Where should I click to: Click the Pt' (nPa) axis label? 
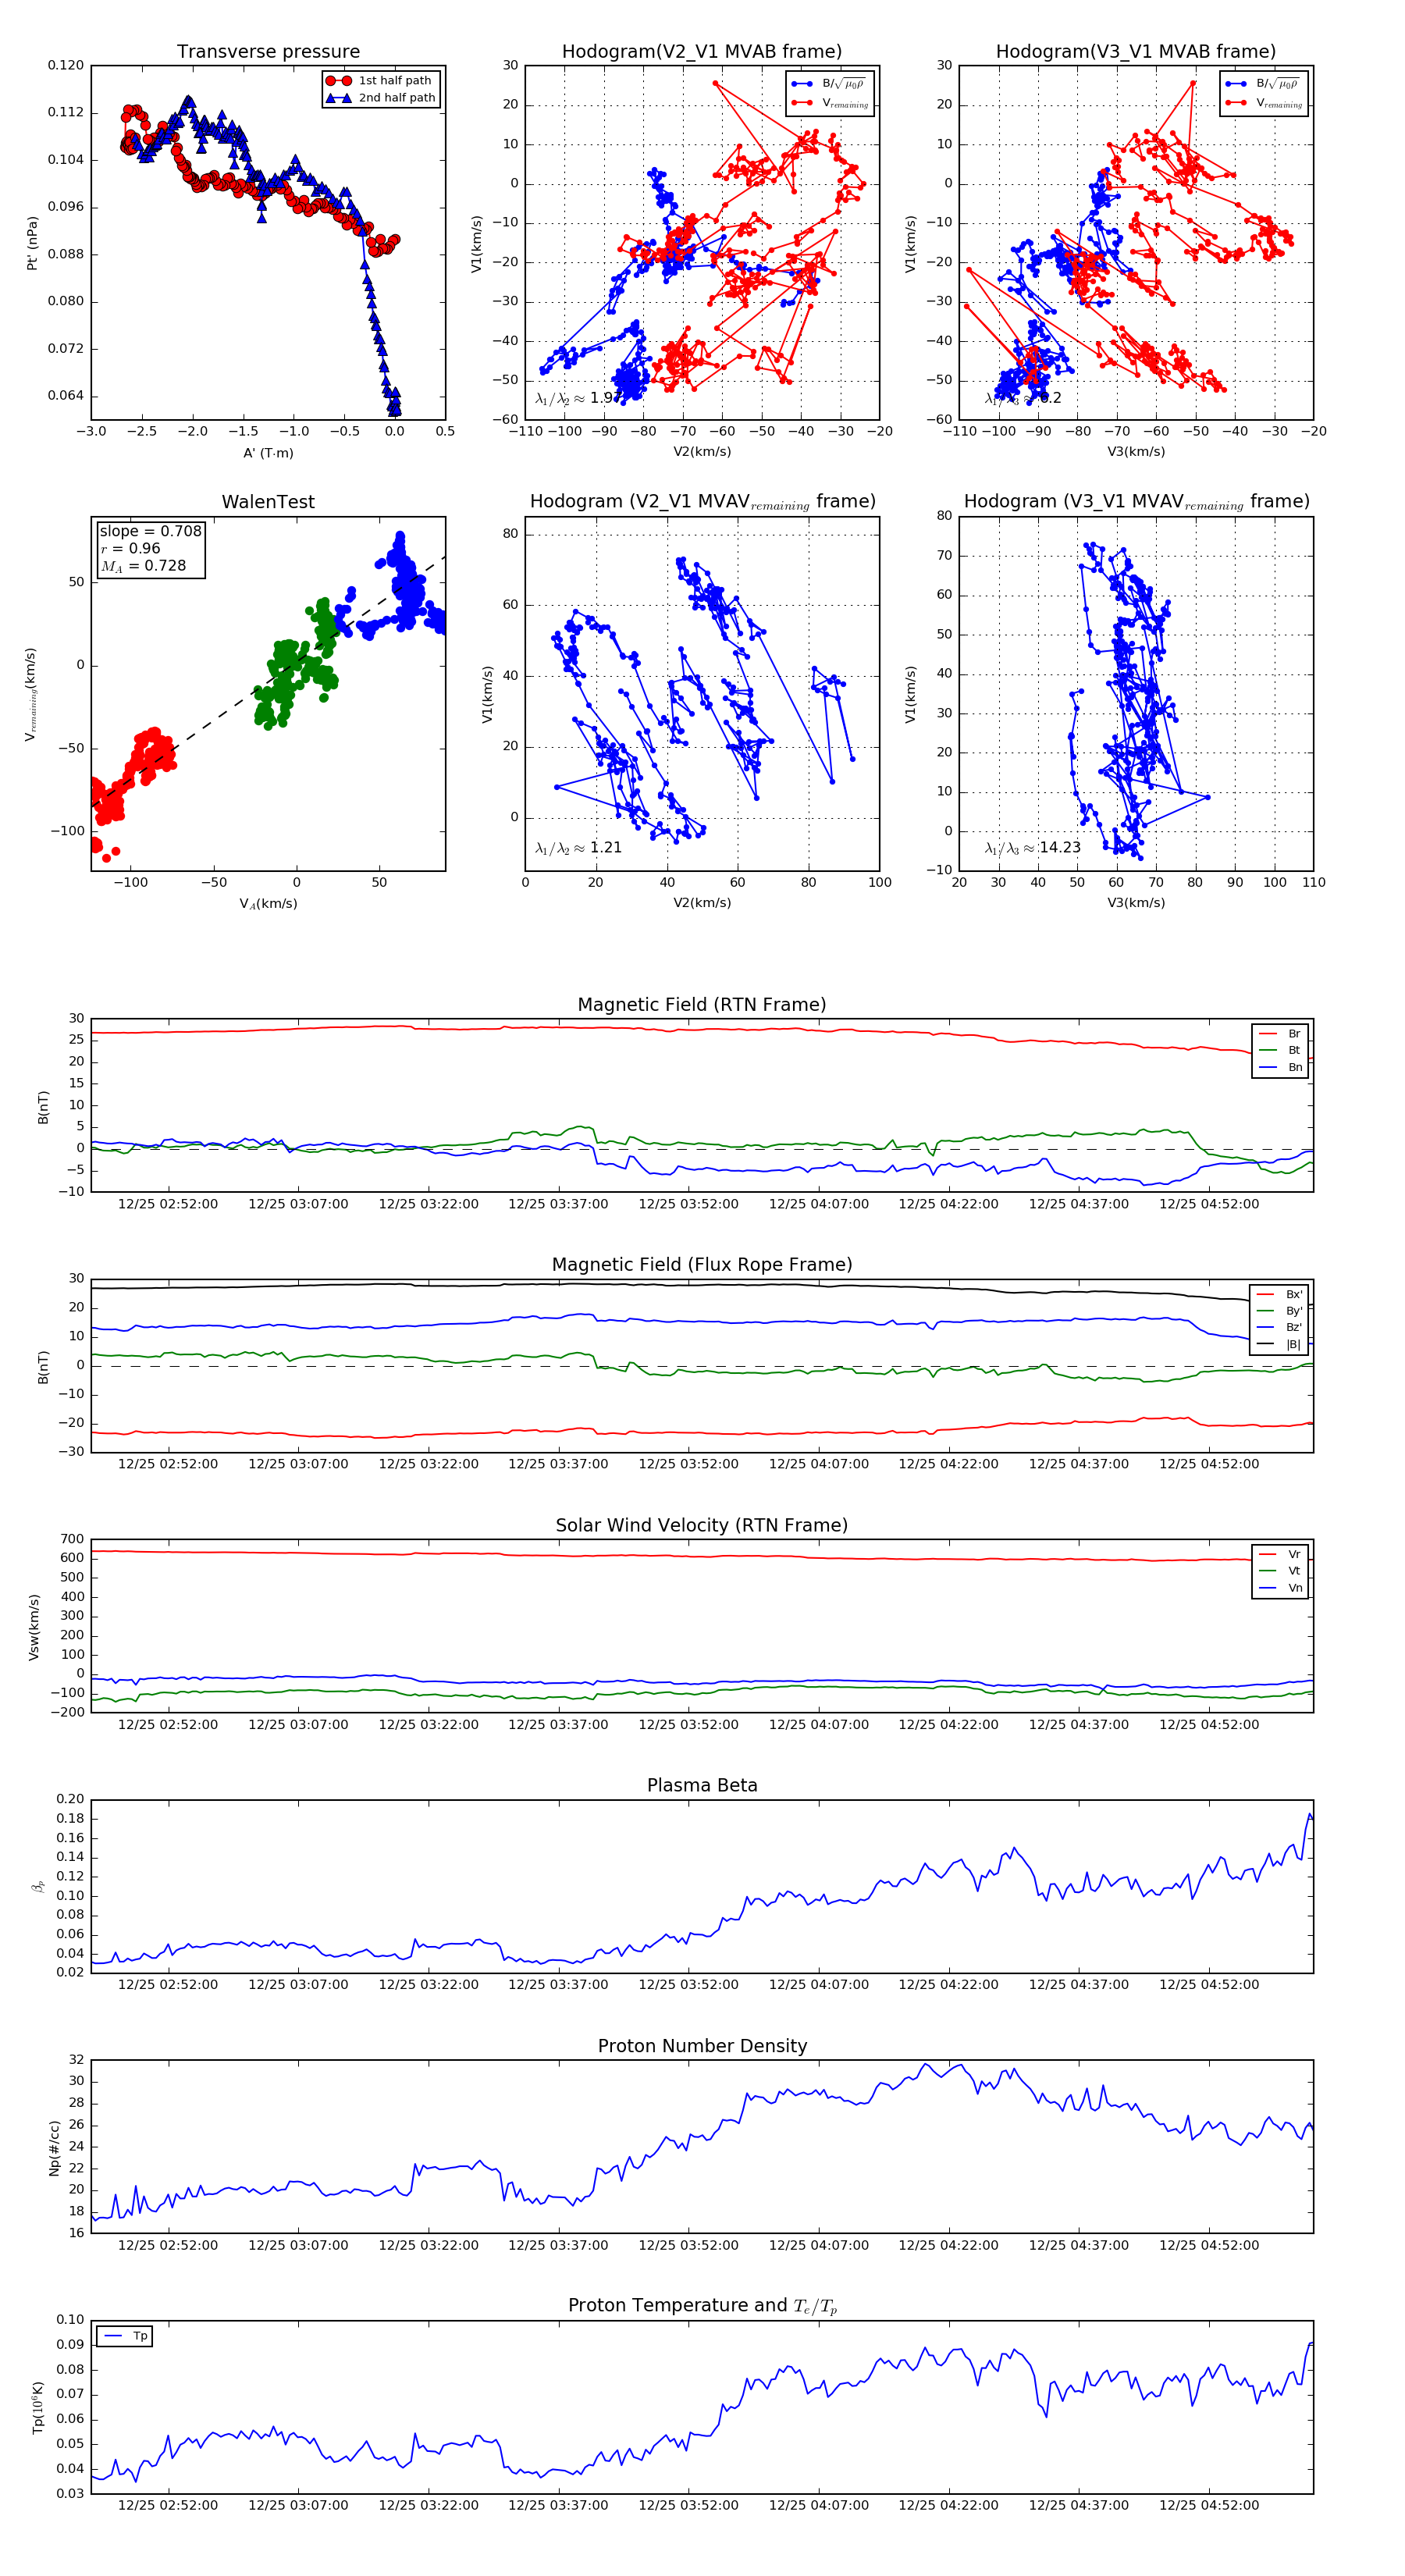(x=32, y=243)
